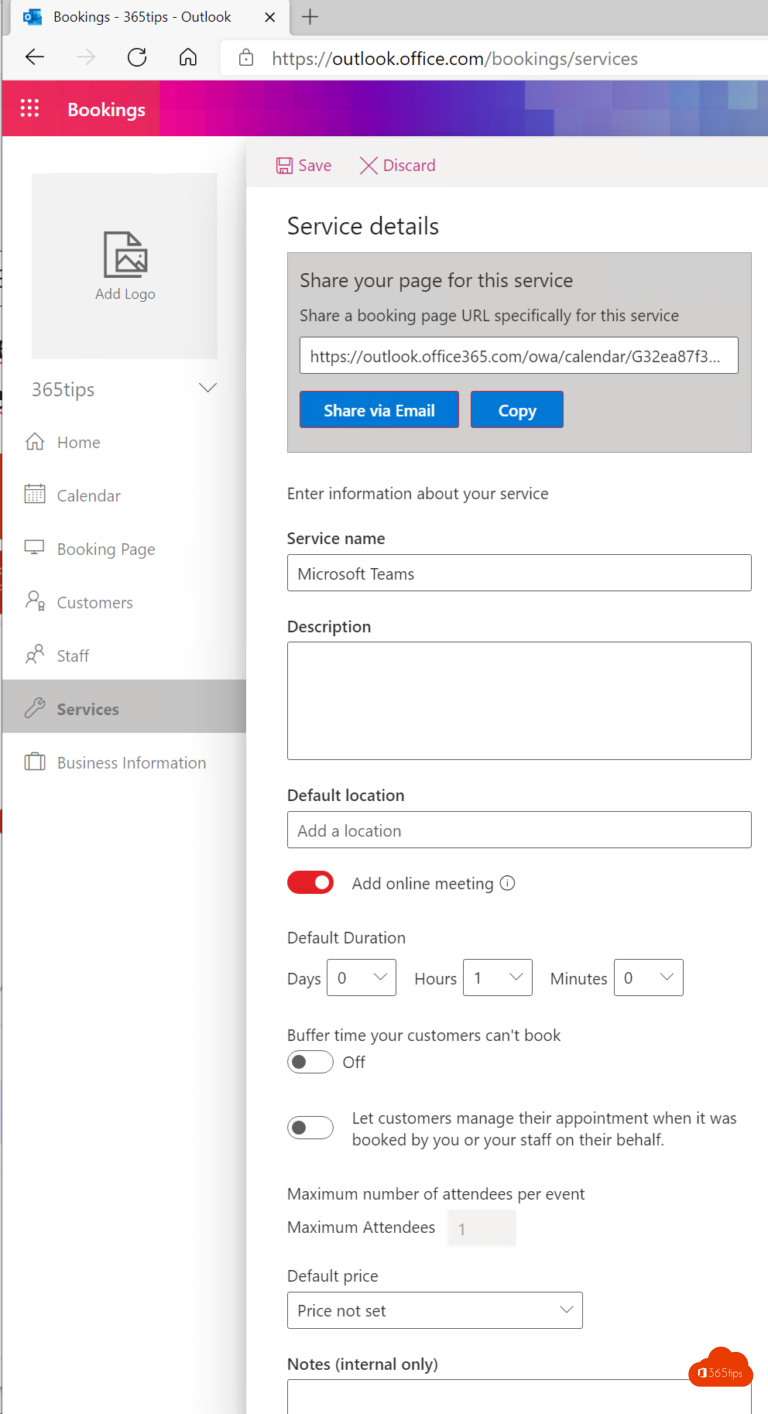This screenshot has height=1414, width=768.
Task: Turn off the Add online meeting toggle
Action: pyautogui.click(x=310, y=882)
